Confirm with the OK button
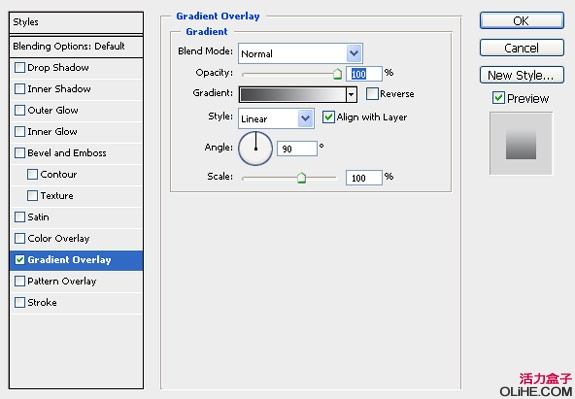This screenshot has height=399, width=575. pos(522,21)
